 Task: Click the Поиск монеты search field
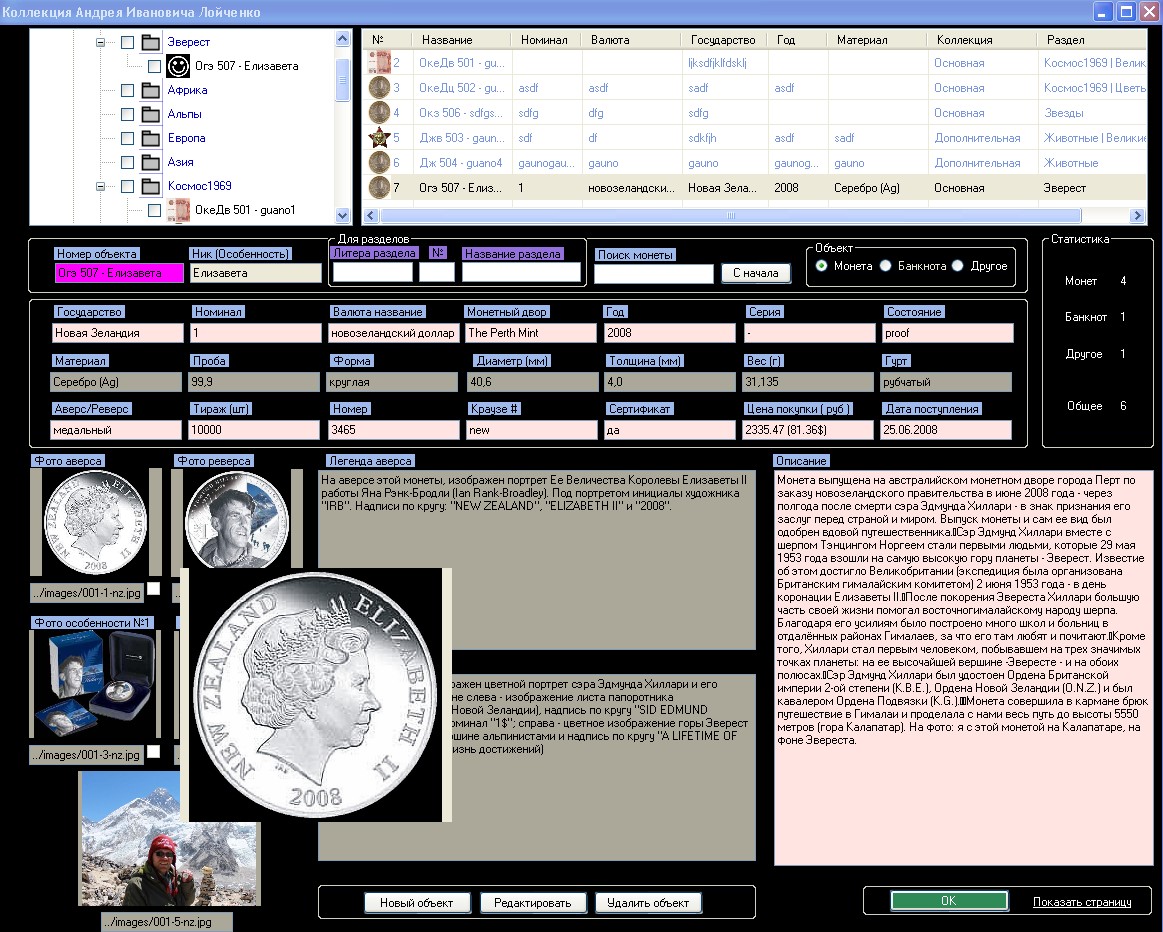tap(653, 274)
